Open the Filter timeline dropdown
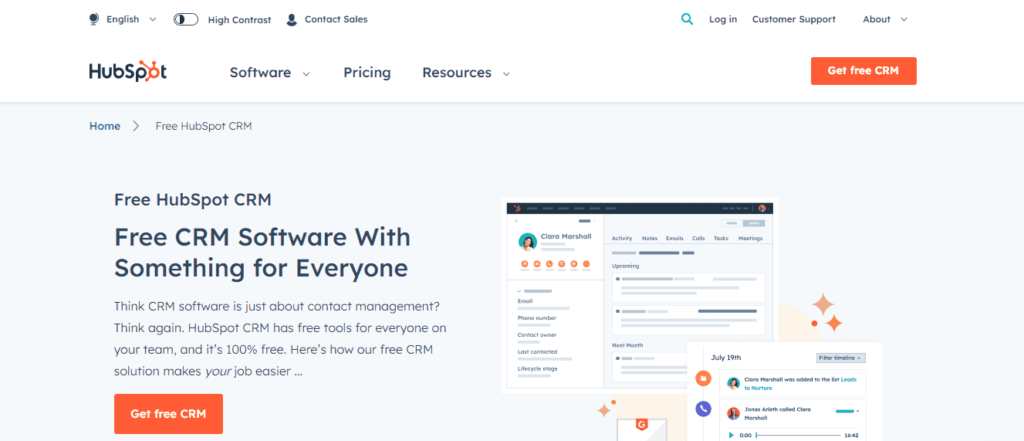Viewport: 1024px width, 441px height. (x=841, y=358)
